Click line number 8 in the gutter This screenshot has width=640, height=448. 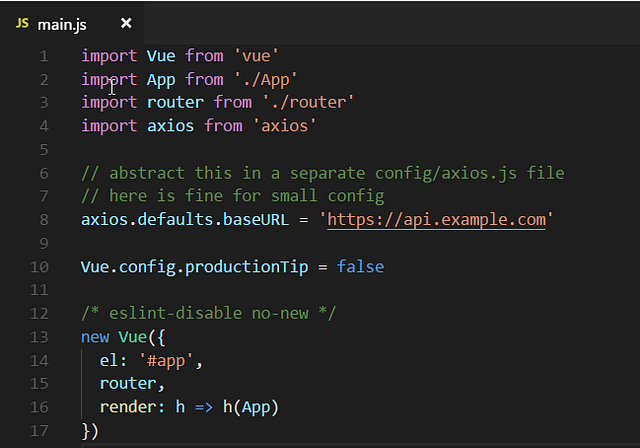pyautogui.click(x=43, y=220)
